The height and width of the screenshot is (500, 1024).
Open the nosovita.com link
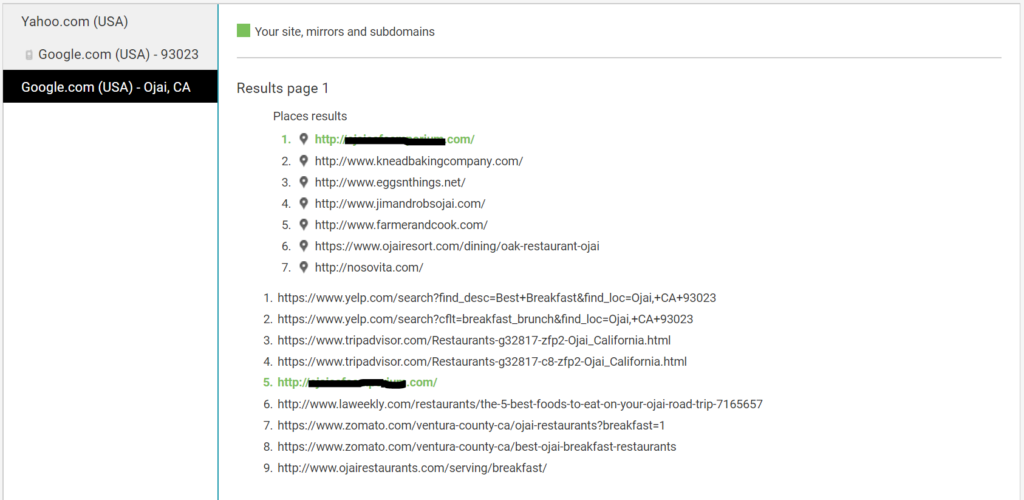pyautogui.click(x=369, y=267)
